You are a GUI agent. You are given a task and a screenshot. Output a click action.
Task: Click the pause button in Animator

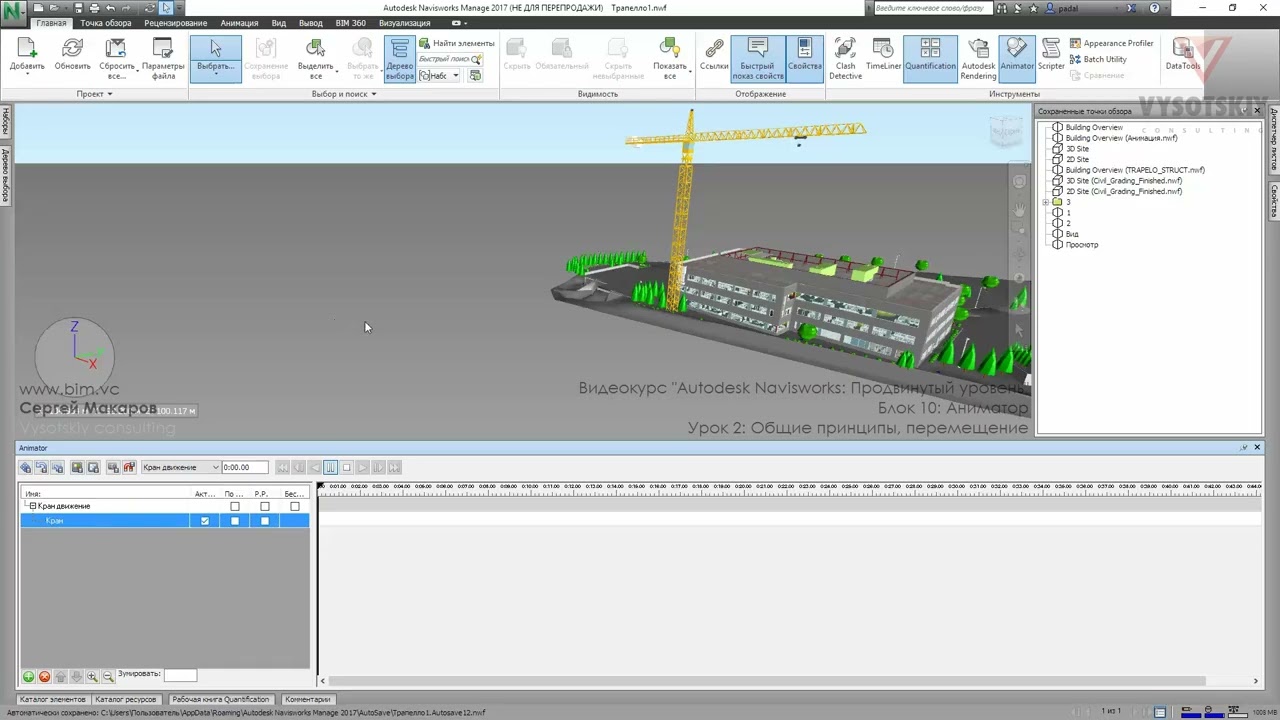coord(330,467)
